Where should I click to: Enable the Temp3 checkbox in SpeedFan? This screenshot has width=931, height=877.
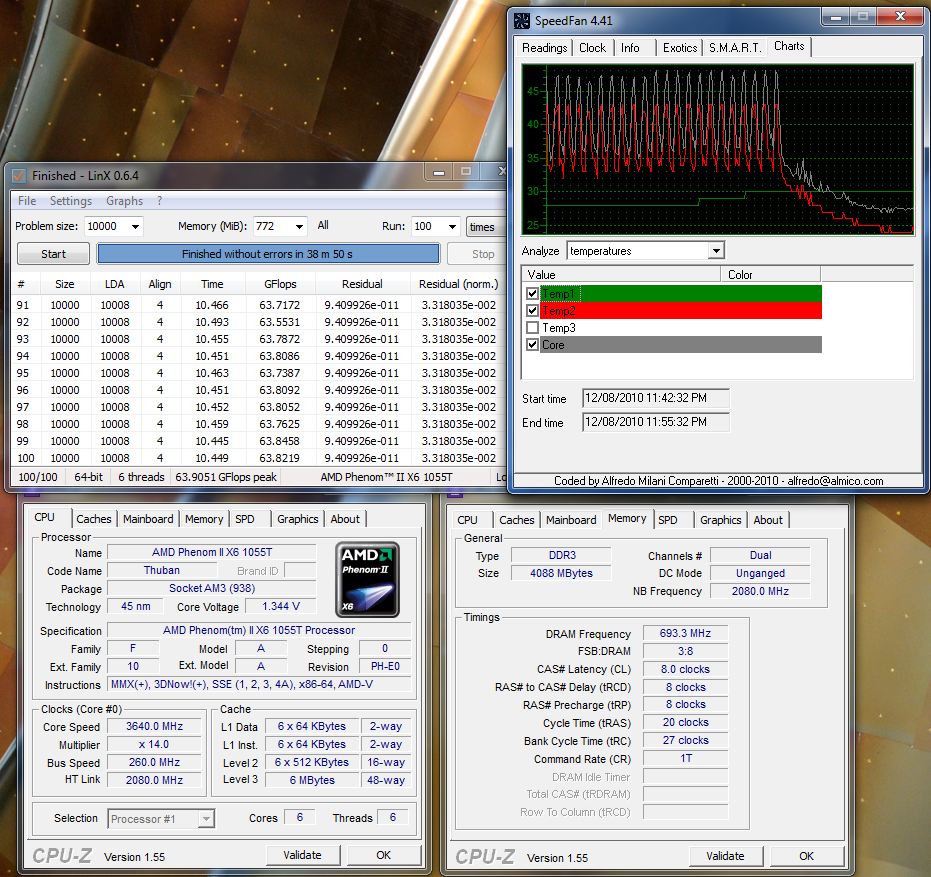[533, 328]
